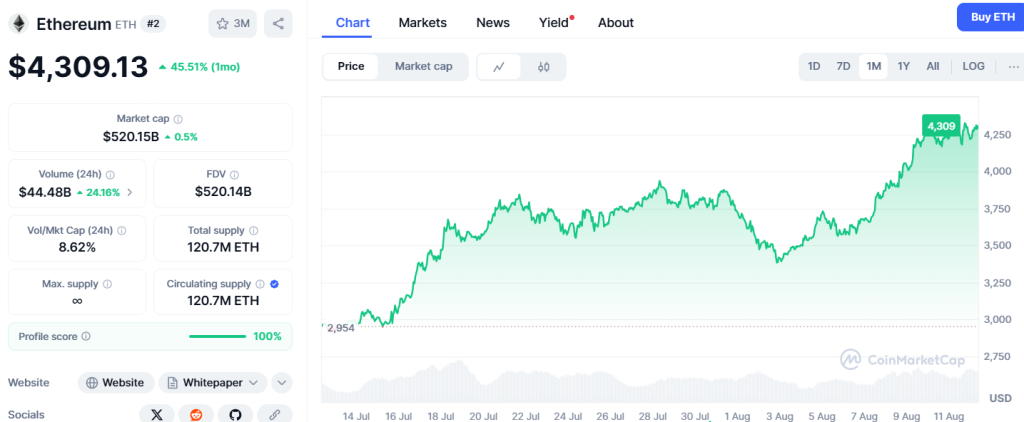Switch chart to Market cap view
This screenshot has height=422, width=1024.
(423, 67)
